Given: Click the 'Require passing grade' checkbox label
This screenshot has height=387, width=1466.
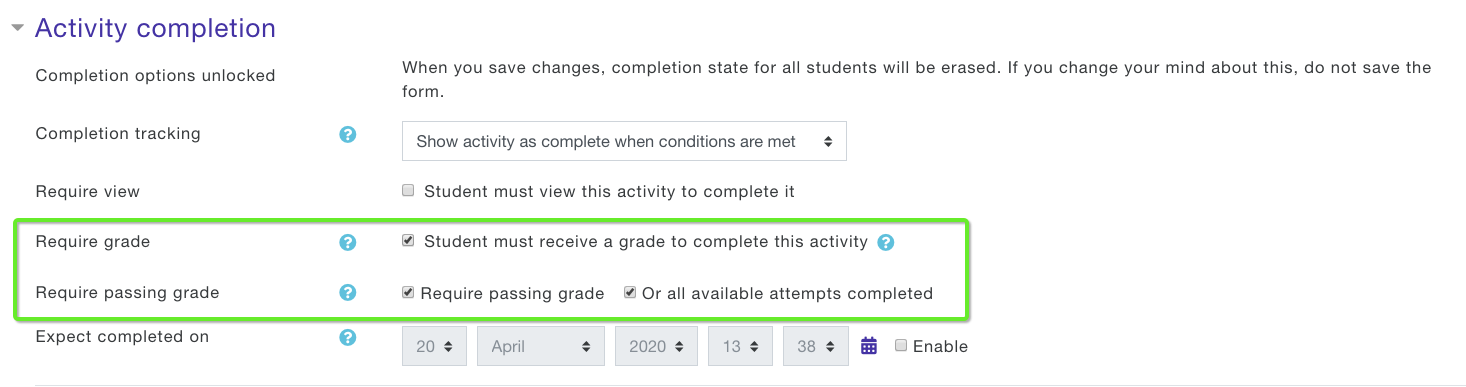Looking at the screenshot, I should pos(512,293).
